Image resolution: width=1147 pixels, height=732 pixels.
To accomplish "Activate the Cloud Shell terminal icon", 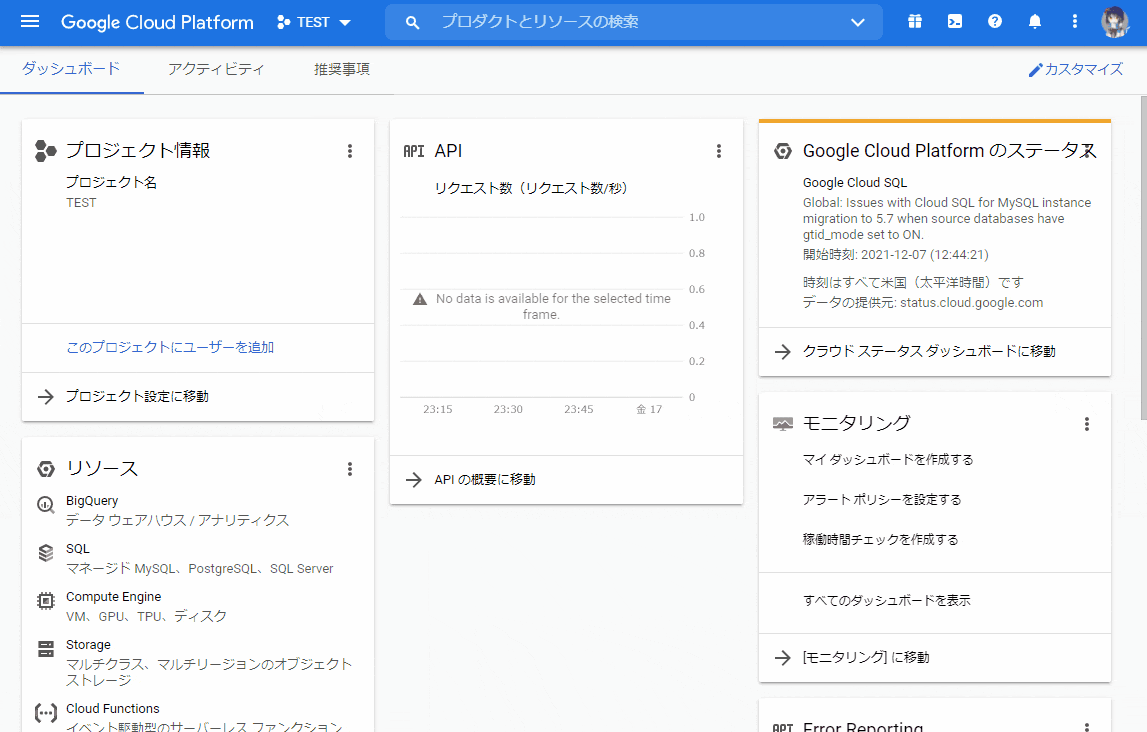I will (954, 21).
